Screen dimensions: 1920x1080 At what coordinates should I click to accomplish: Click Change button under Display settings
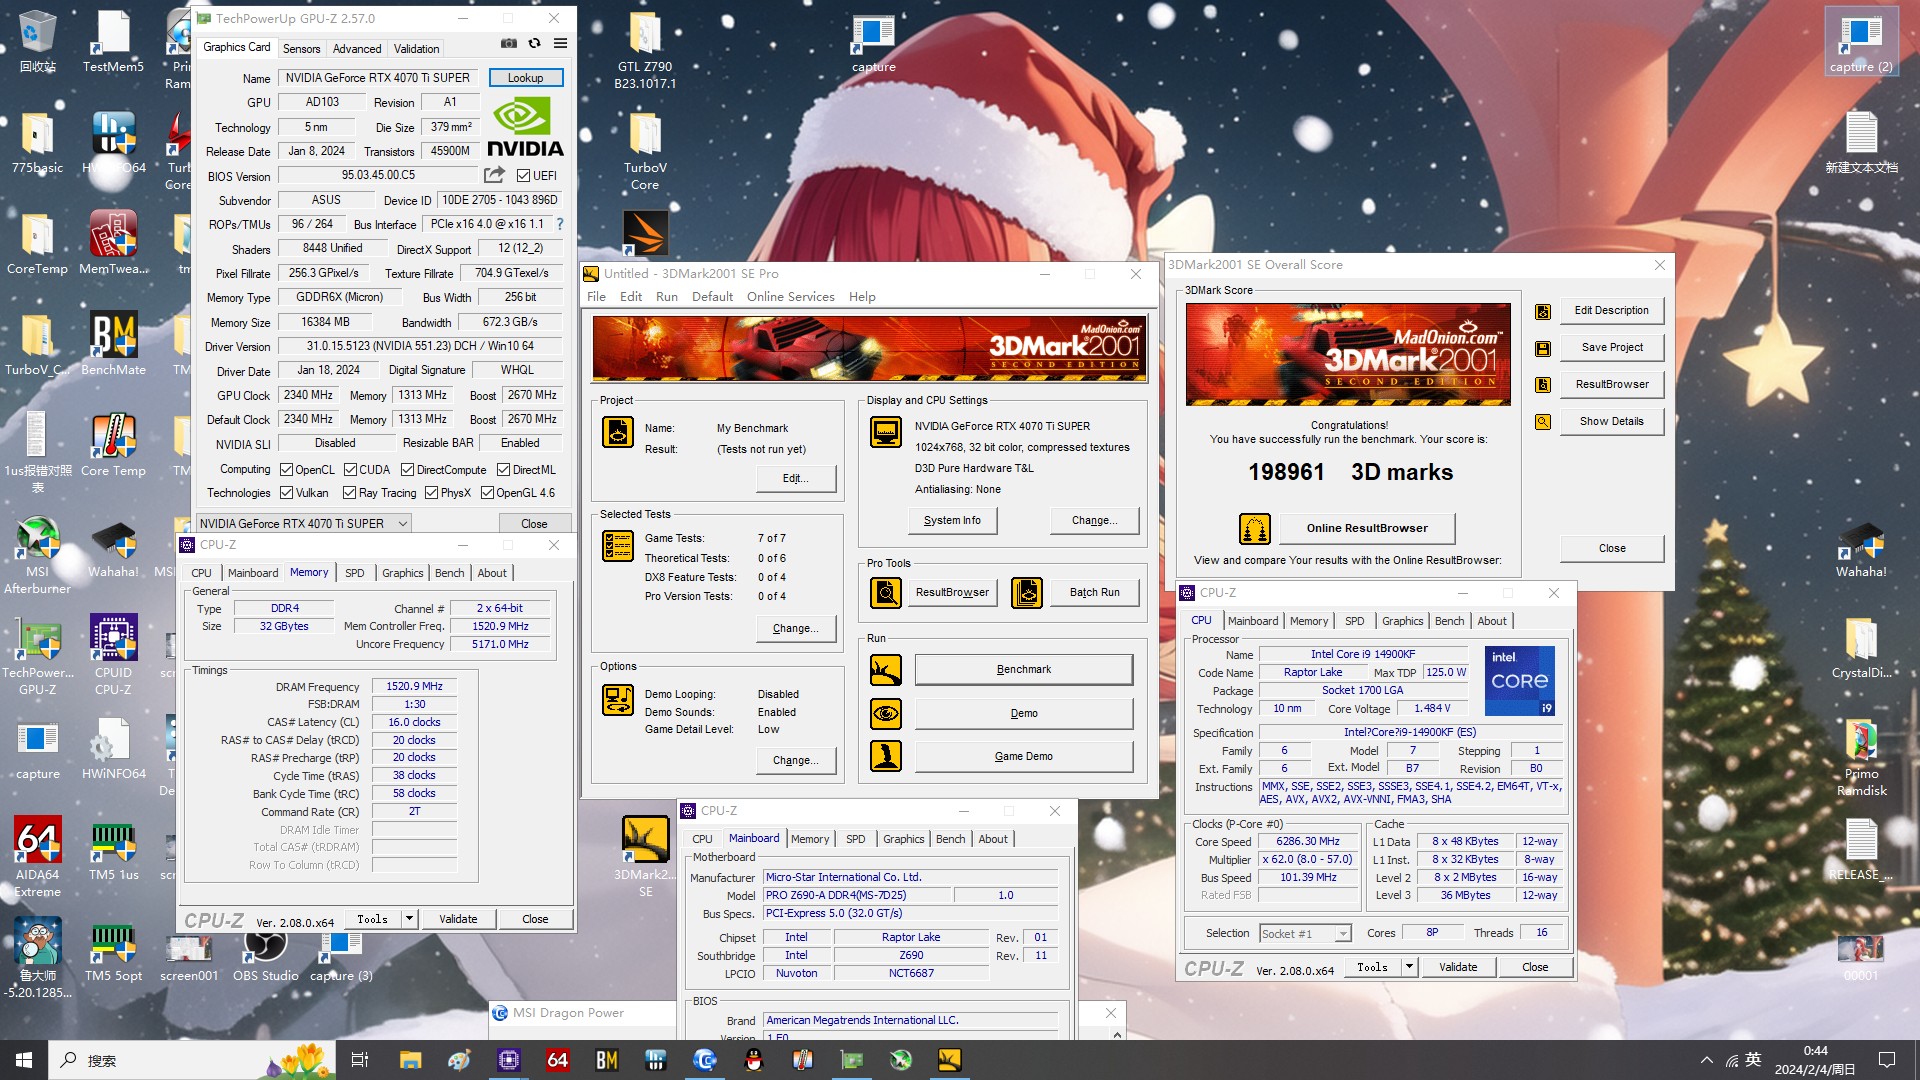click(1094, 520)
